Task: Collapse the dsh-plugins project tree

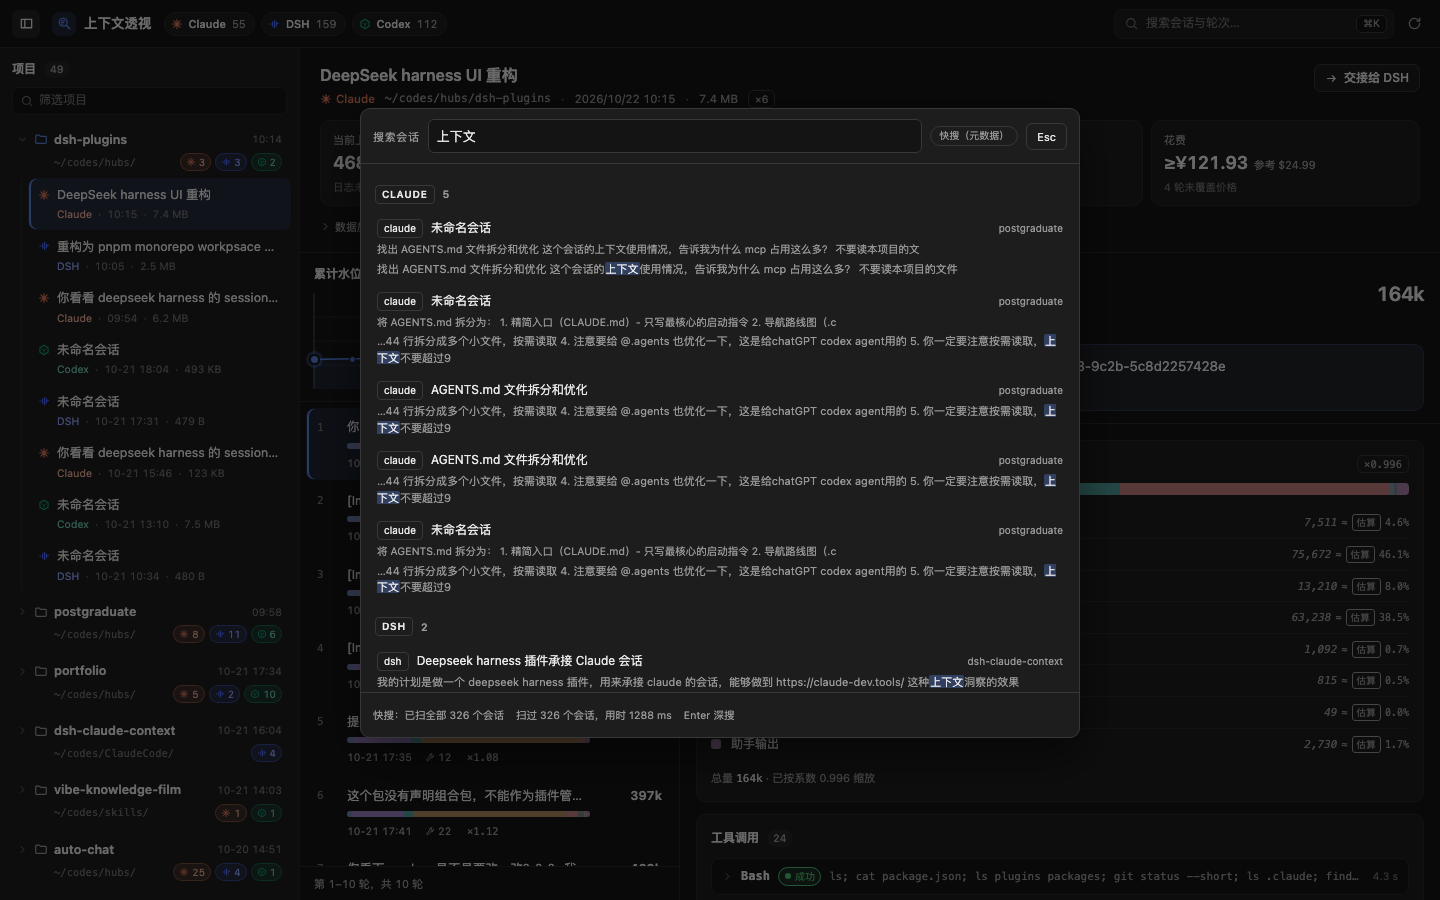Action: point(22,139)
